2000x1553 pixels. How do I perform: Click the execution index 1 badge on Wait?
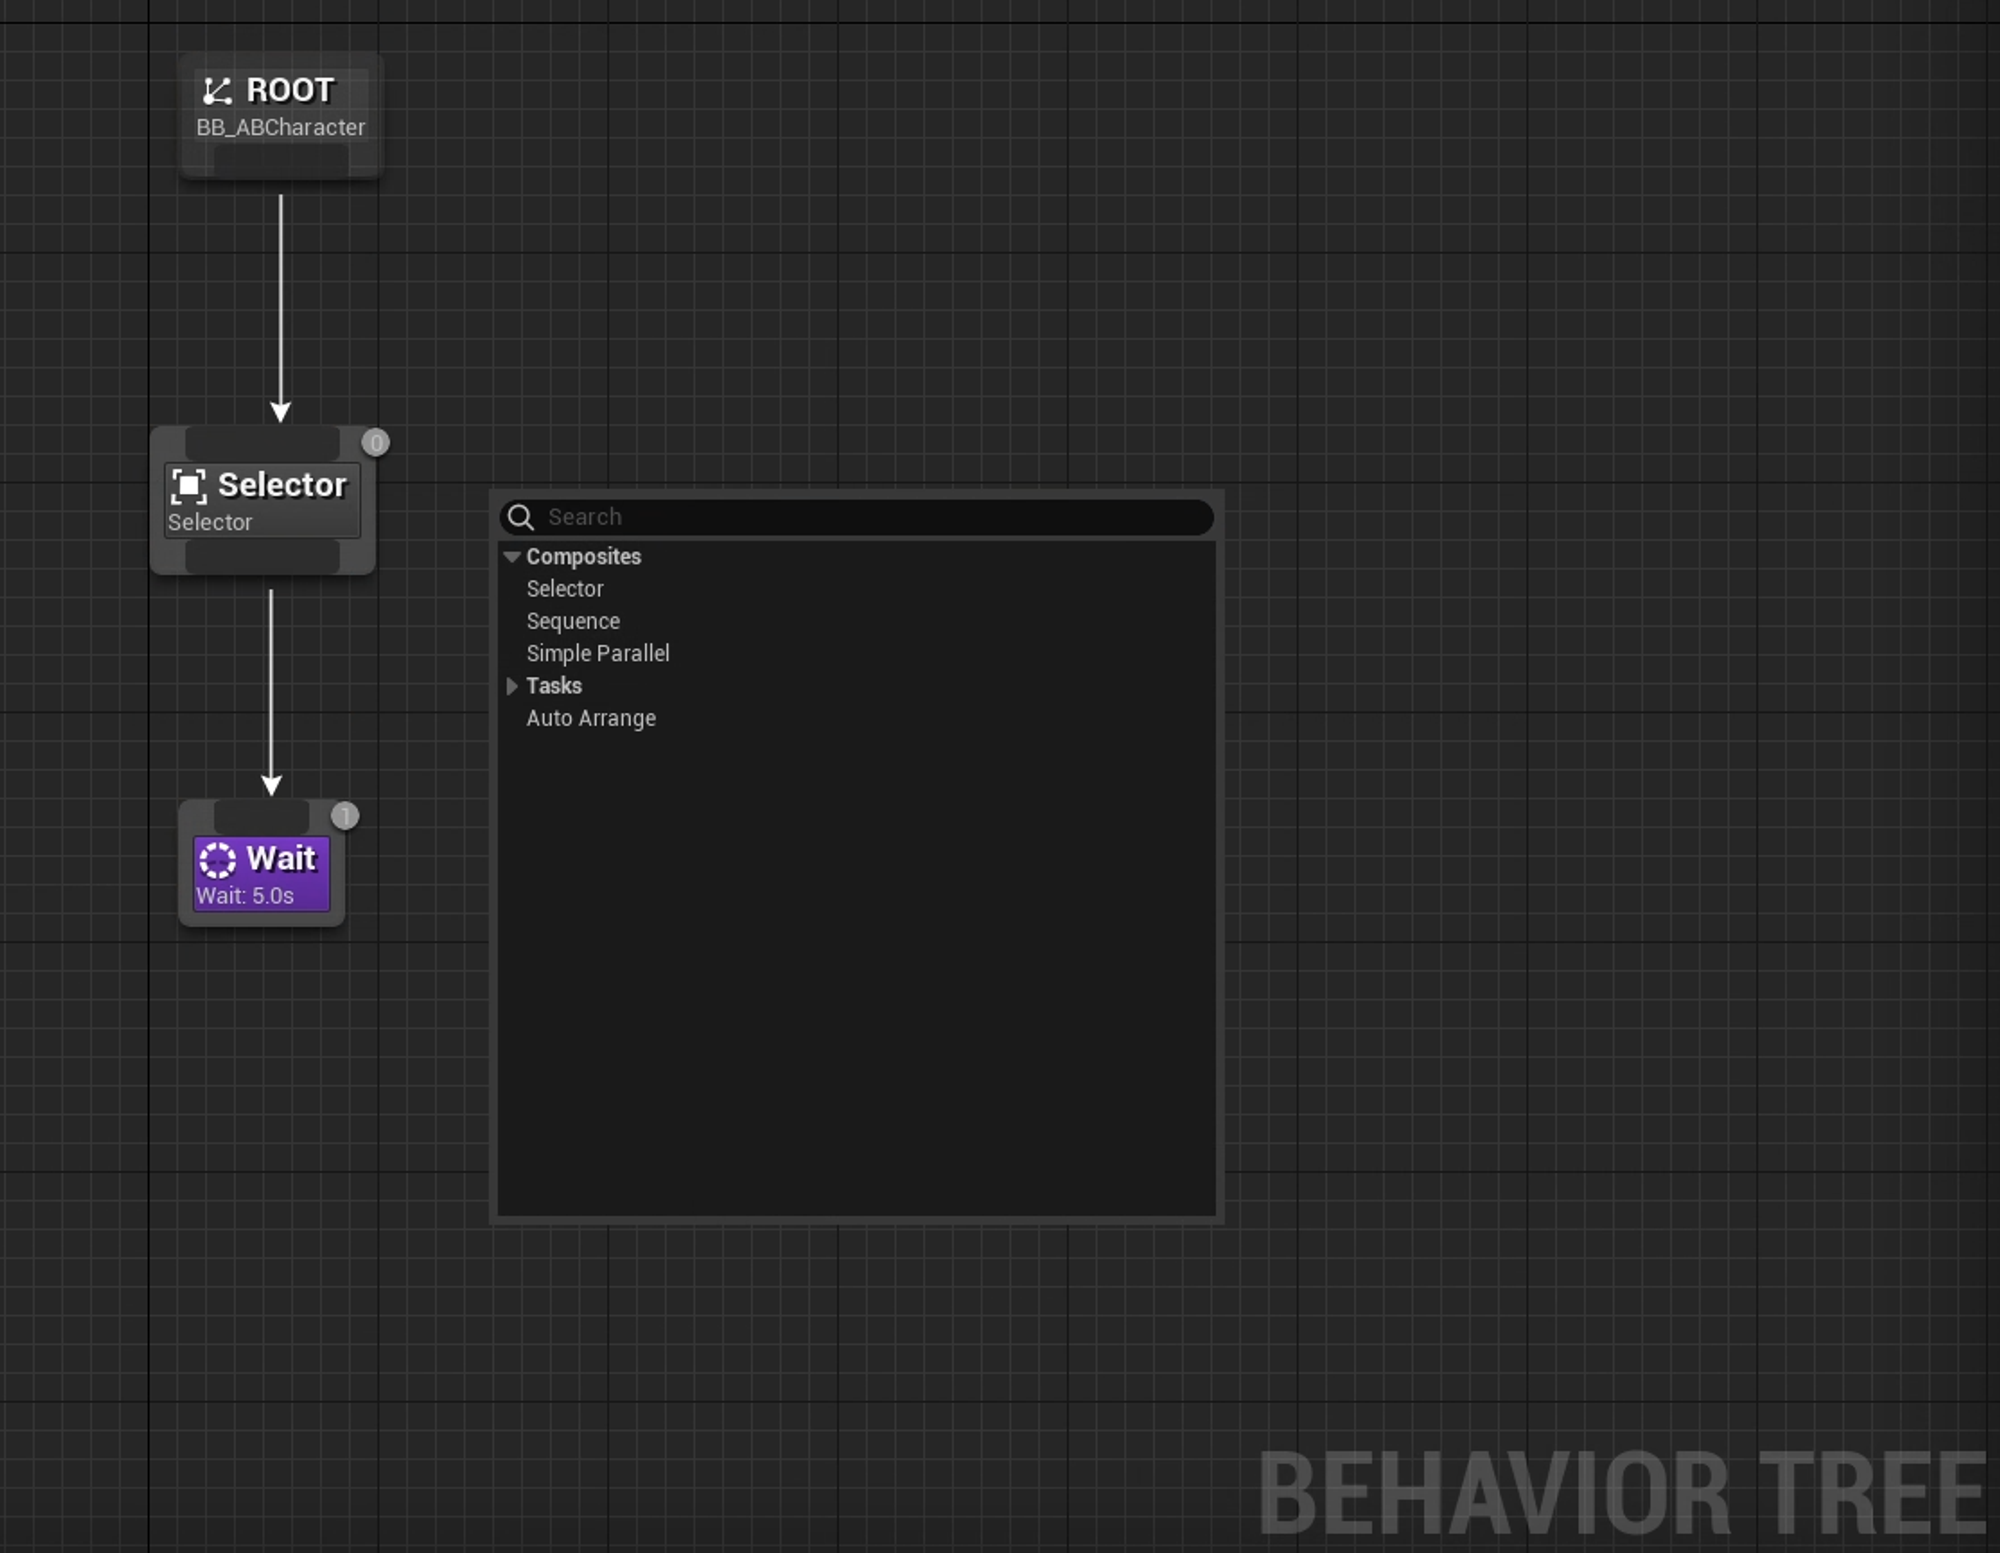345,816
